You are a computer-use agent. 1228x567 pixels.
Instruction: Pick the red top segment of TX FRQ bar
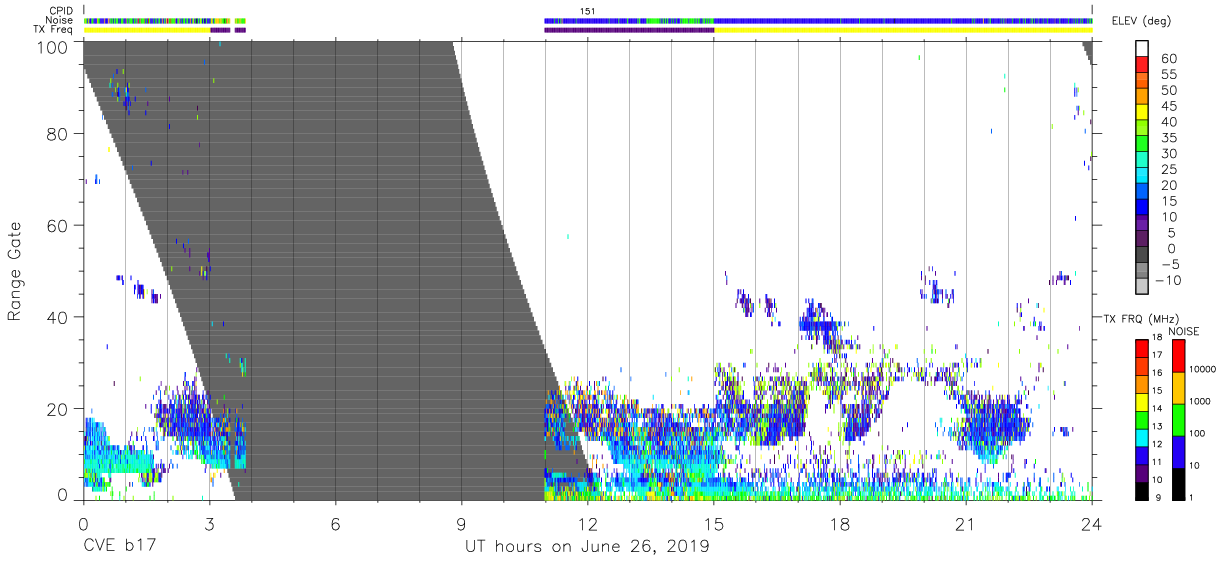click(x=1142, y=348)
